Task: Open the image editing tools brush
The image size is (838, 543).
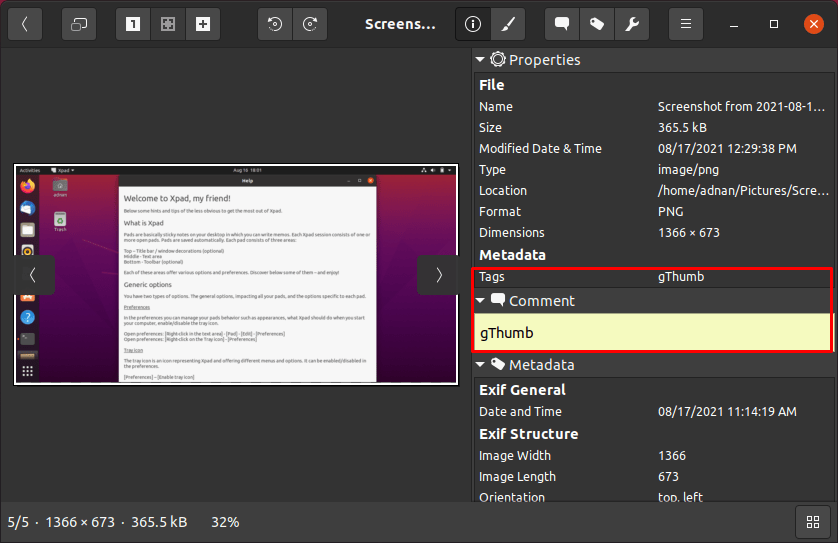Action: tap(508, 24)
